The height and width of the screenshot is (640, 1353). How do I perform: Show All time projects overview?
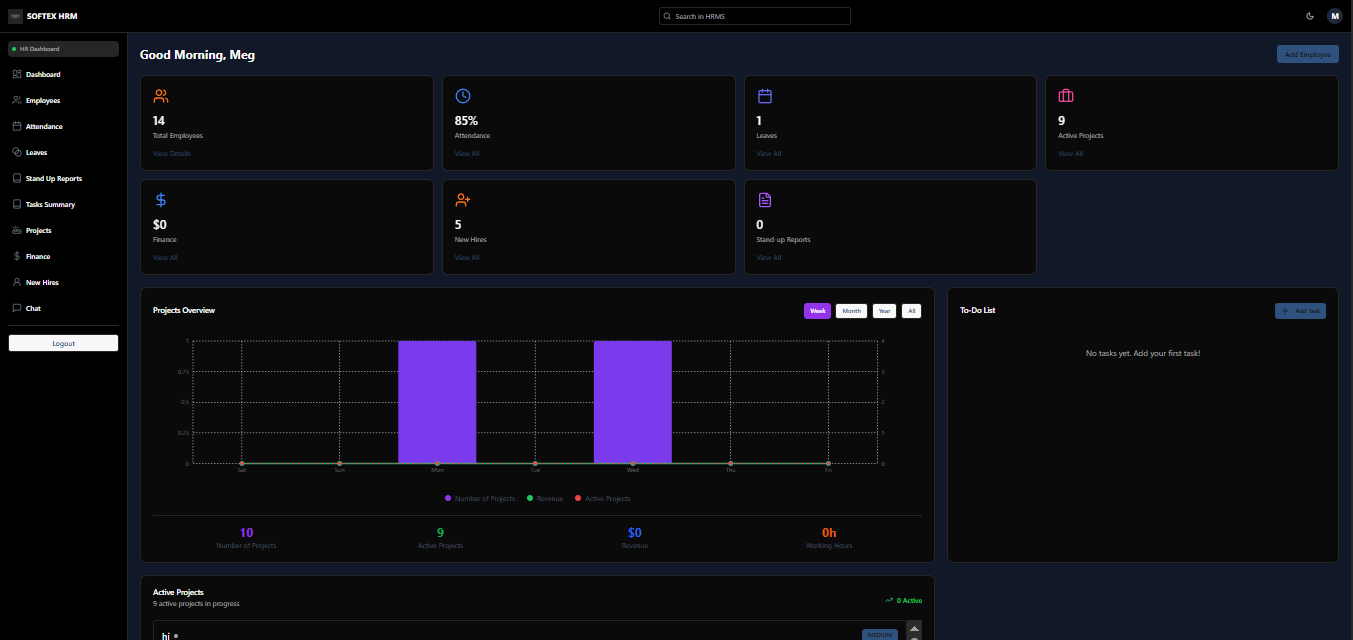pos(911,311)
